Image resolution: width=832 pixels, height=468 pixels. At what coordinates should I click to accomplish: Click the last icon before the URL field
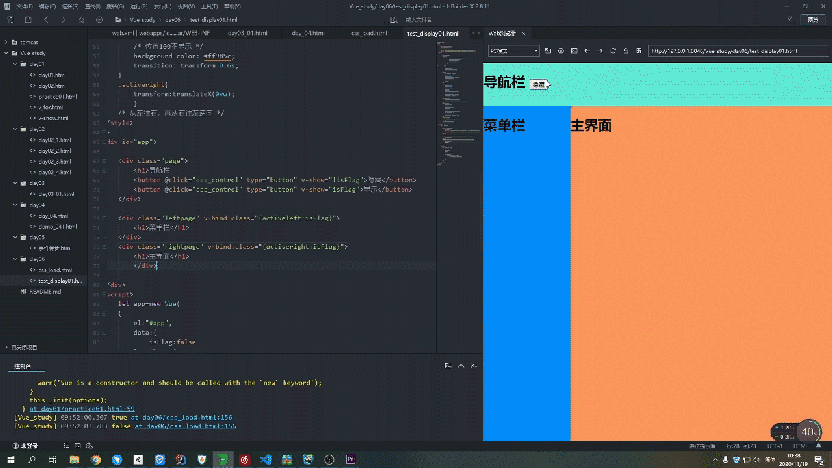638,51
